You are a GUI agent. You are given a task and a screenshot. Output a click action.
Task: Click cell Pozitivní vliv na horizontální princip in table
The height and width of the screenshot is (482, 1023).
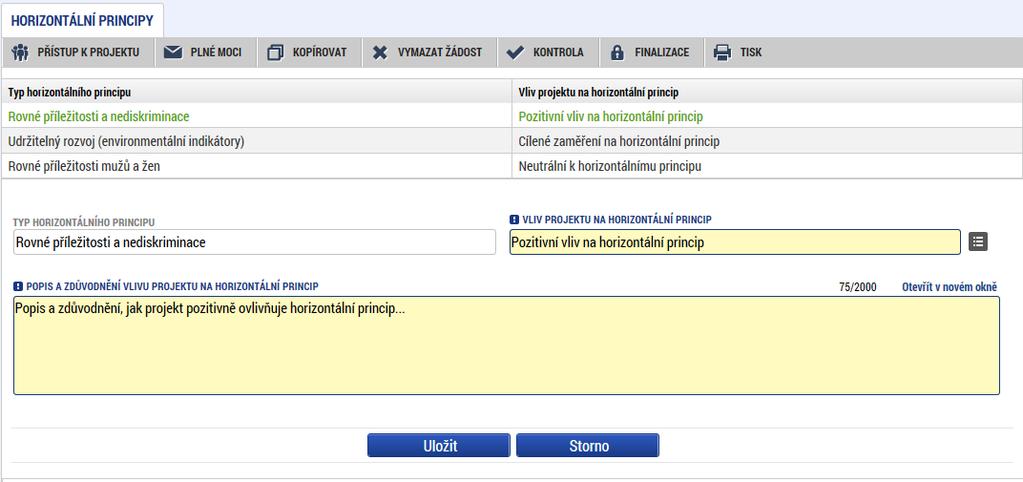(x=767, y=117)
